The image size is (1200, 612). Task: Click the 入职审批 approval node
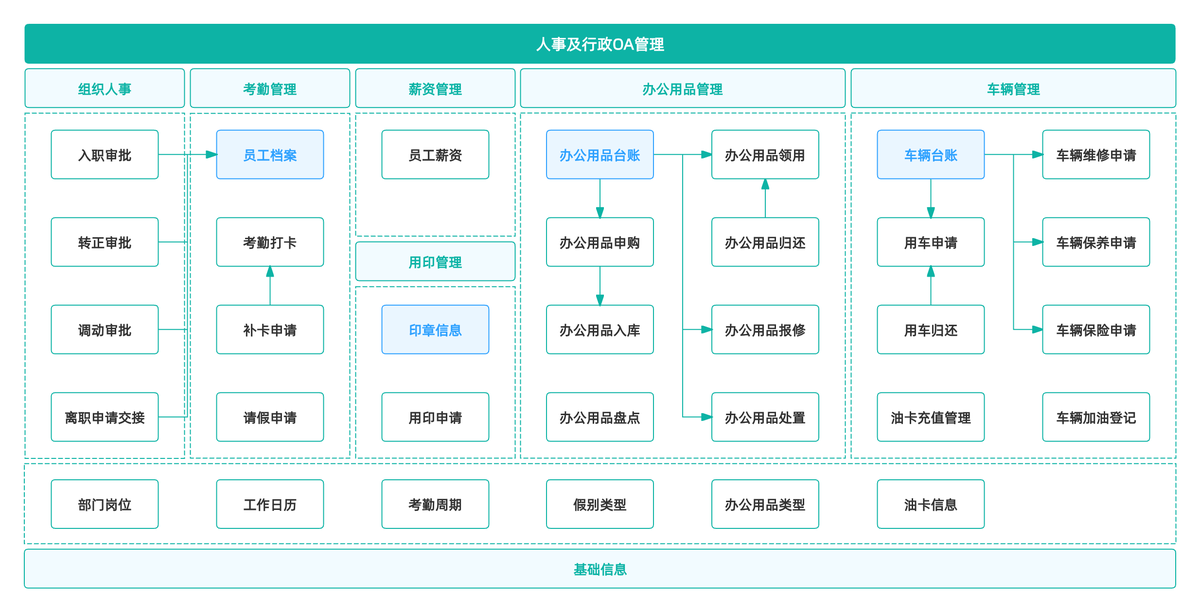(x=105, y=154)
